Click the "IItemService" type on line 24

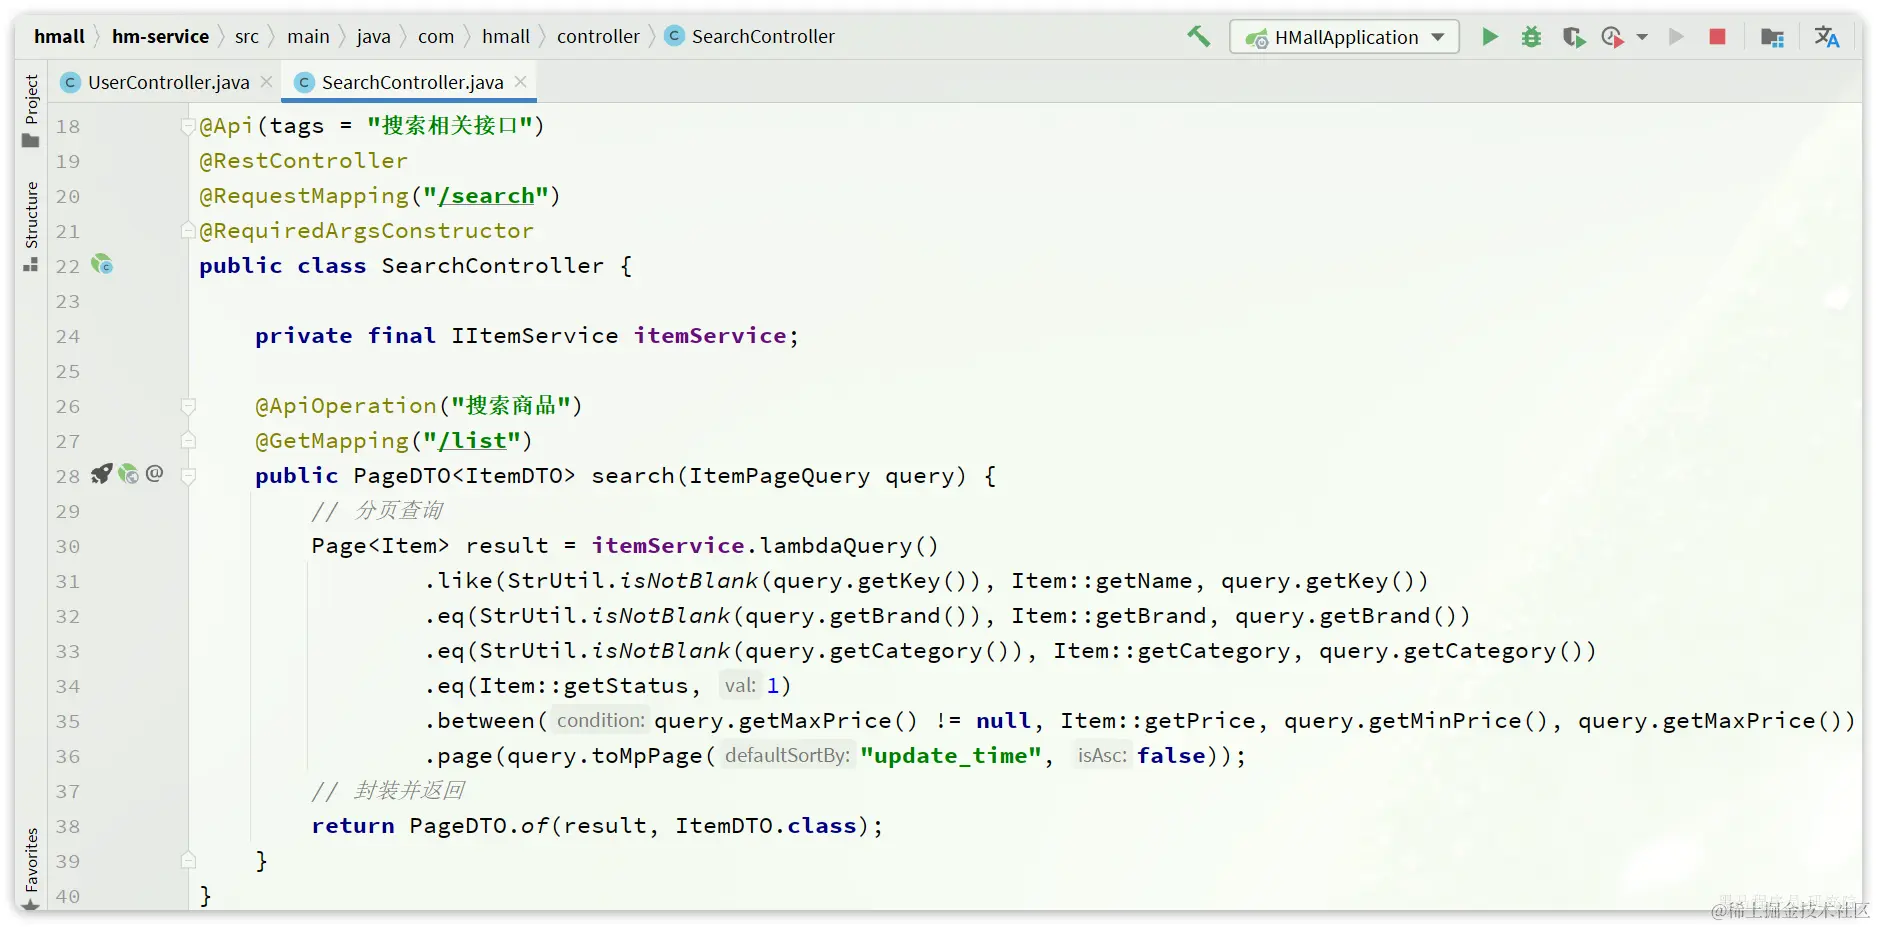534,336
